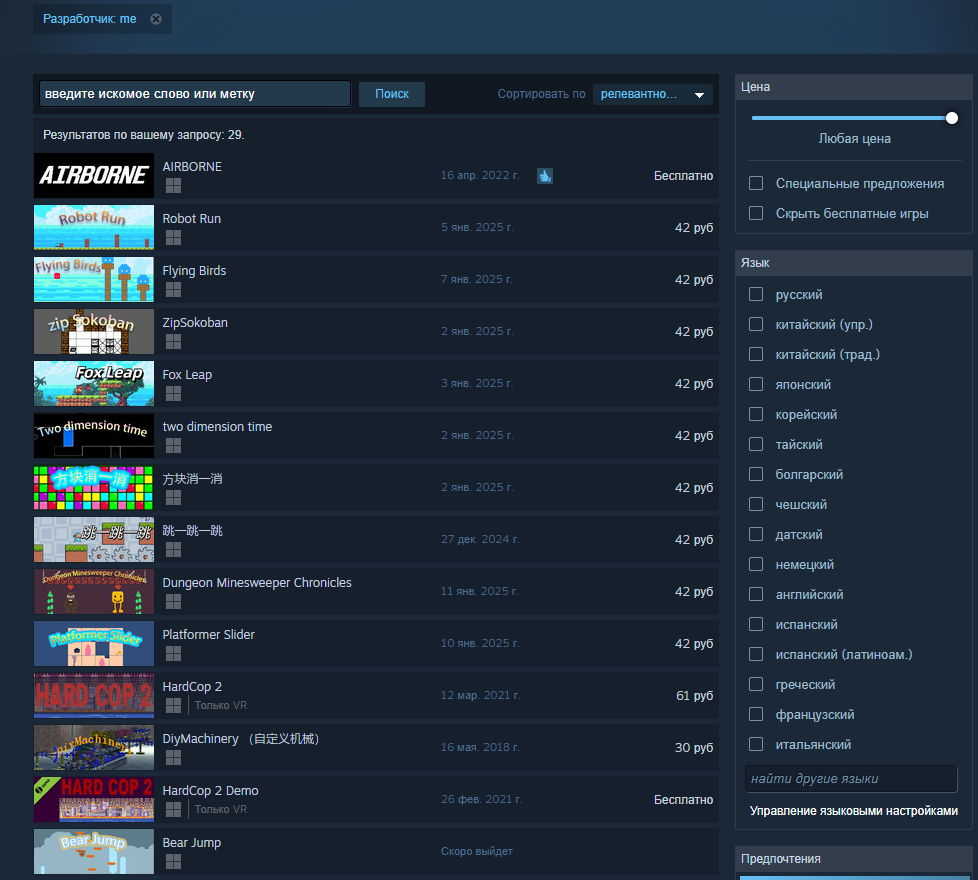Click the Windows icon under Dungeon Minesweeper Chronicles
This screenshot has width=978, height=880.
click(173, 601)
